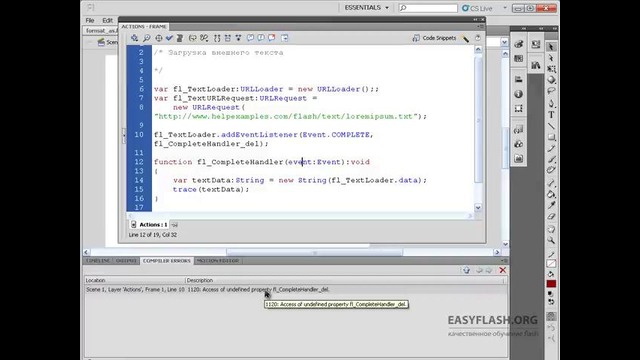Click the Collapse selection icon

point(228,38)
